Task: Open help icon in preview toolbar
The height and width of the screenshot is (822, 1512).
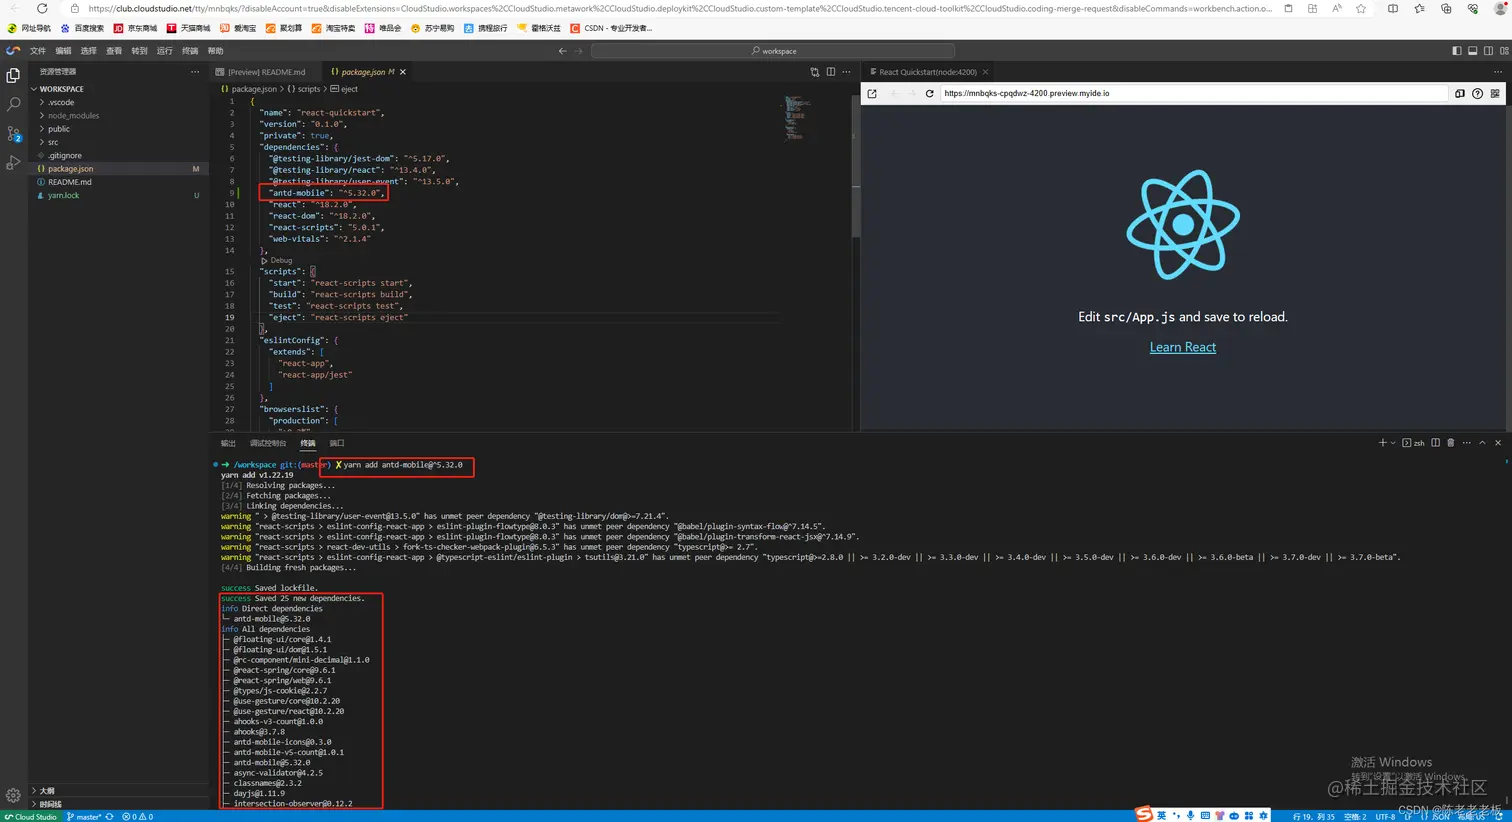Action: click(x=1477, y=93)
